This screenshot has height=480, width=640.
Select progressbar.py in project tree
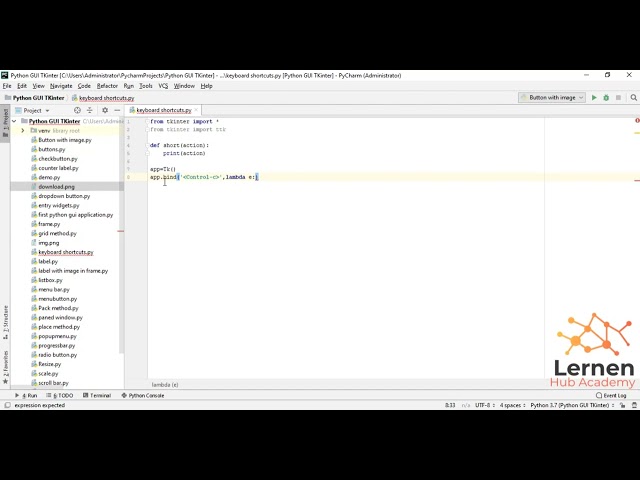[57, 345]
